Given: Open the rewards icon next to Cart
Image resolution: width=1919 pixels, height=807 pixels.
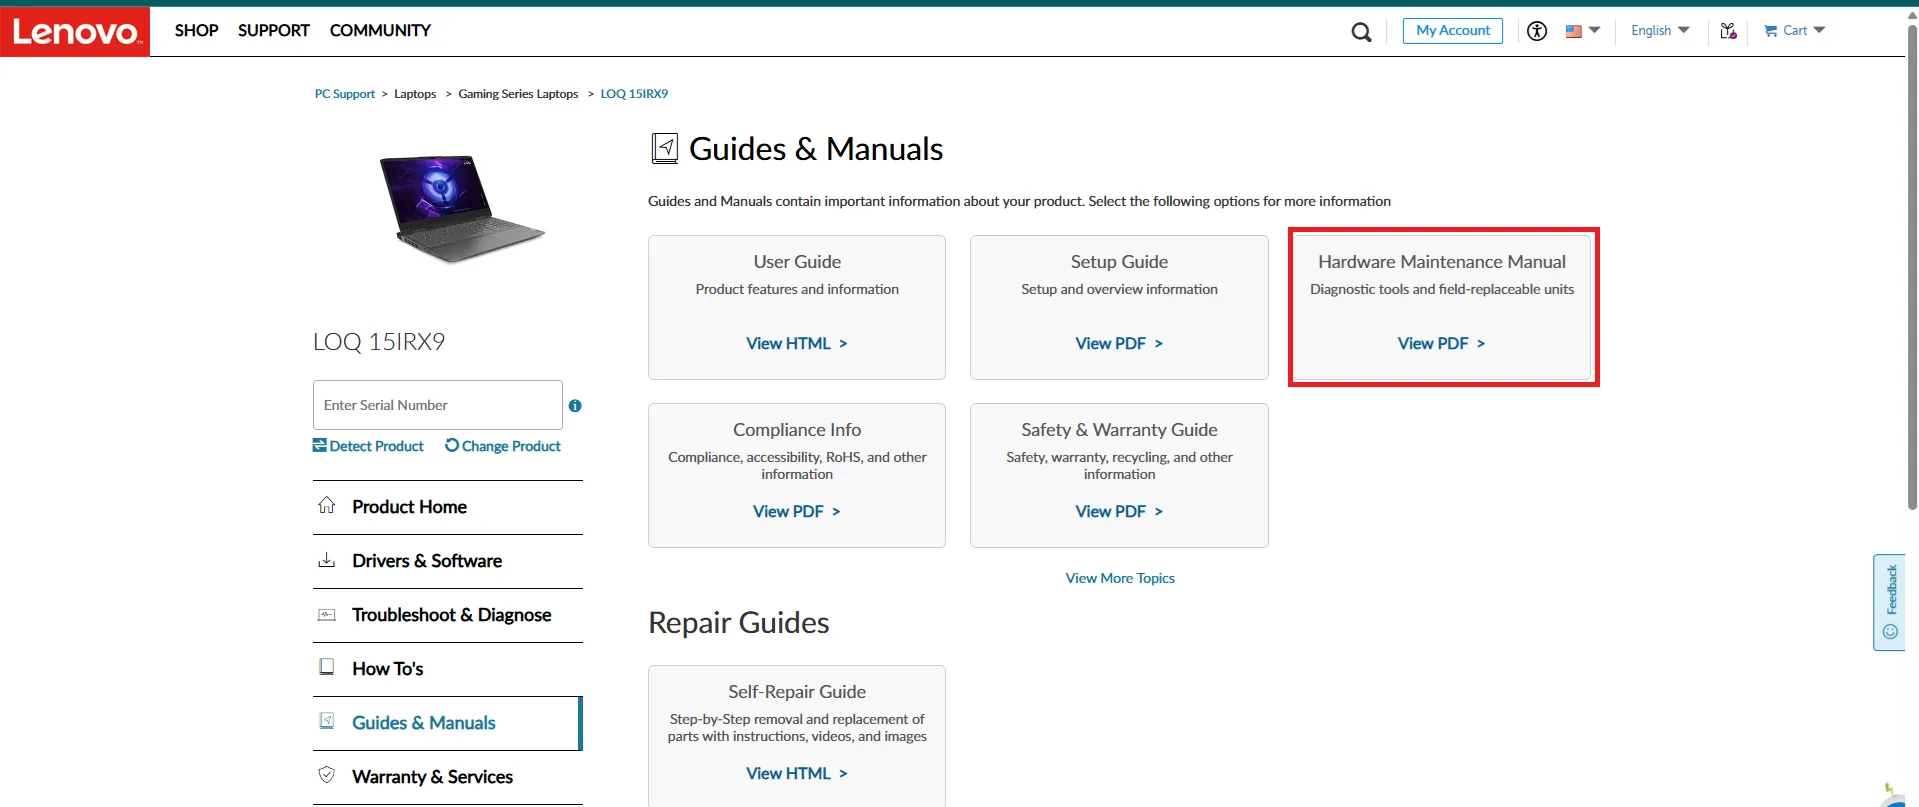Looking at the screenshot, I should point(1728,31).
